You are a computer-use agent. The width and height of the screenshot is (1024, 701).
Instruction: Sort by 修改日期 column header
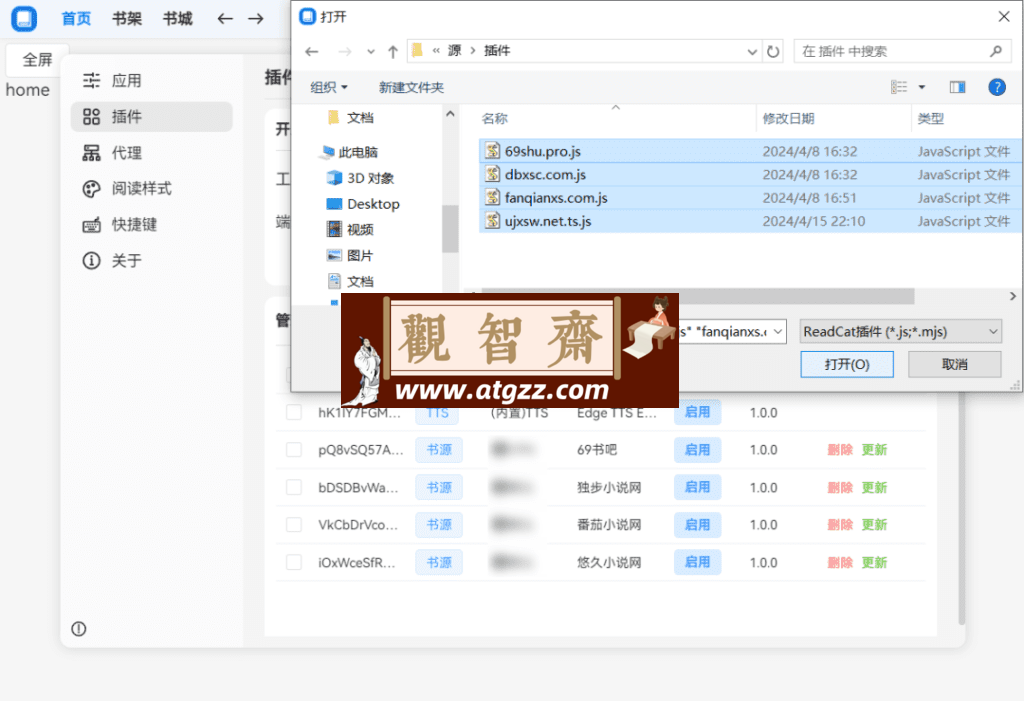[x=788, y=118]
